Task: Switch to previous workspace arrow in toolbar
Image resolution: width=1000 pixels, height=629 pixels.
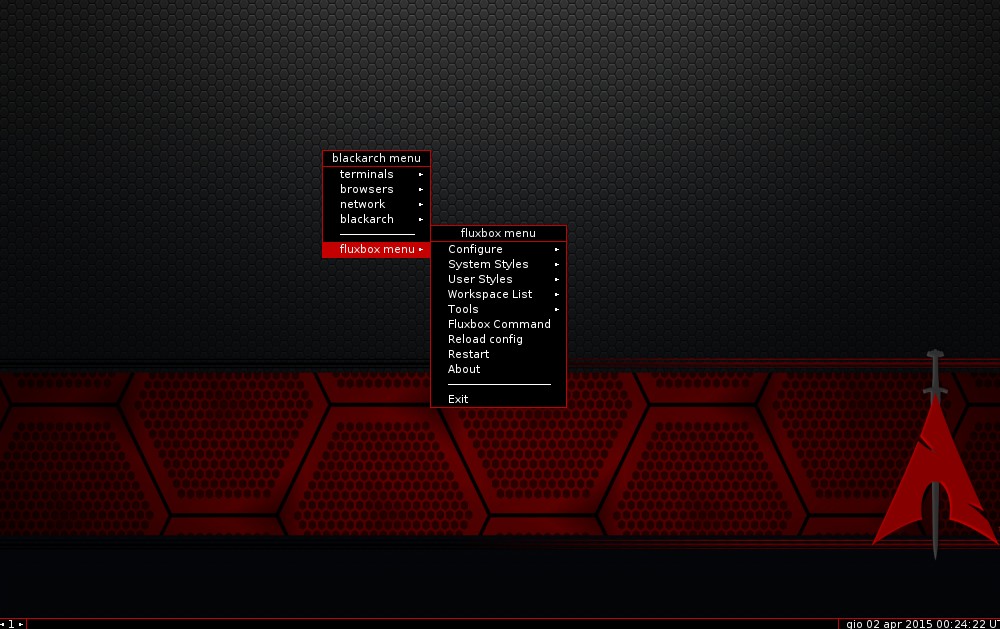Action: pos(3,624)
